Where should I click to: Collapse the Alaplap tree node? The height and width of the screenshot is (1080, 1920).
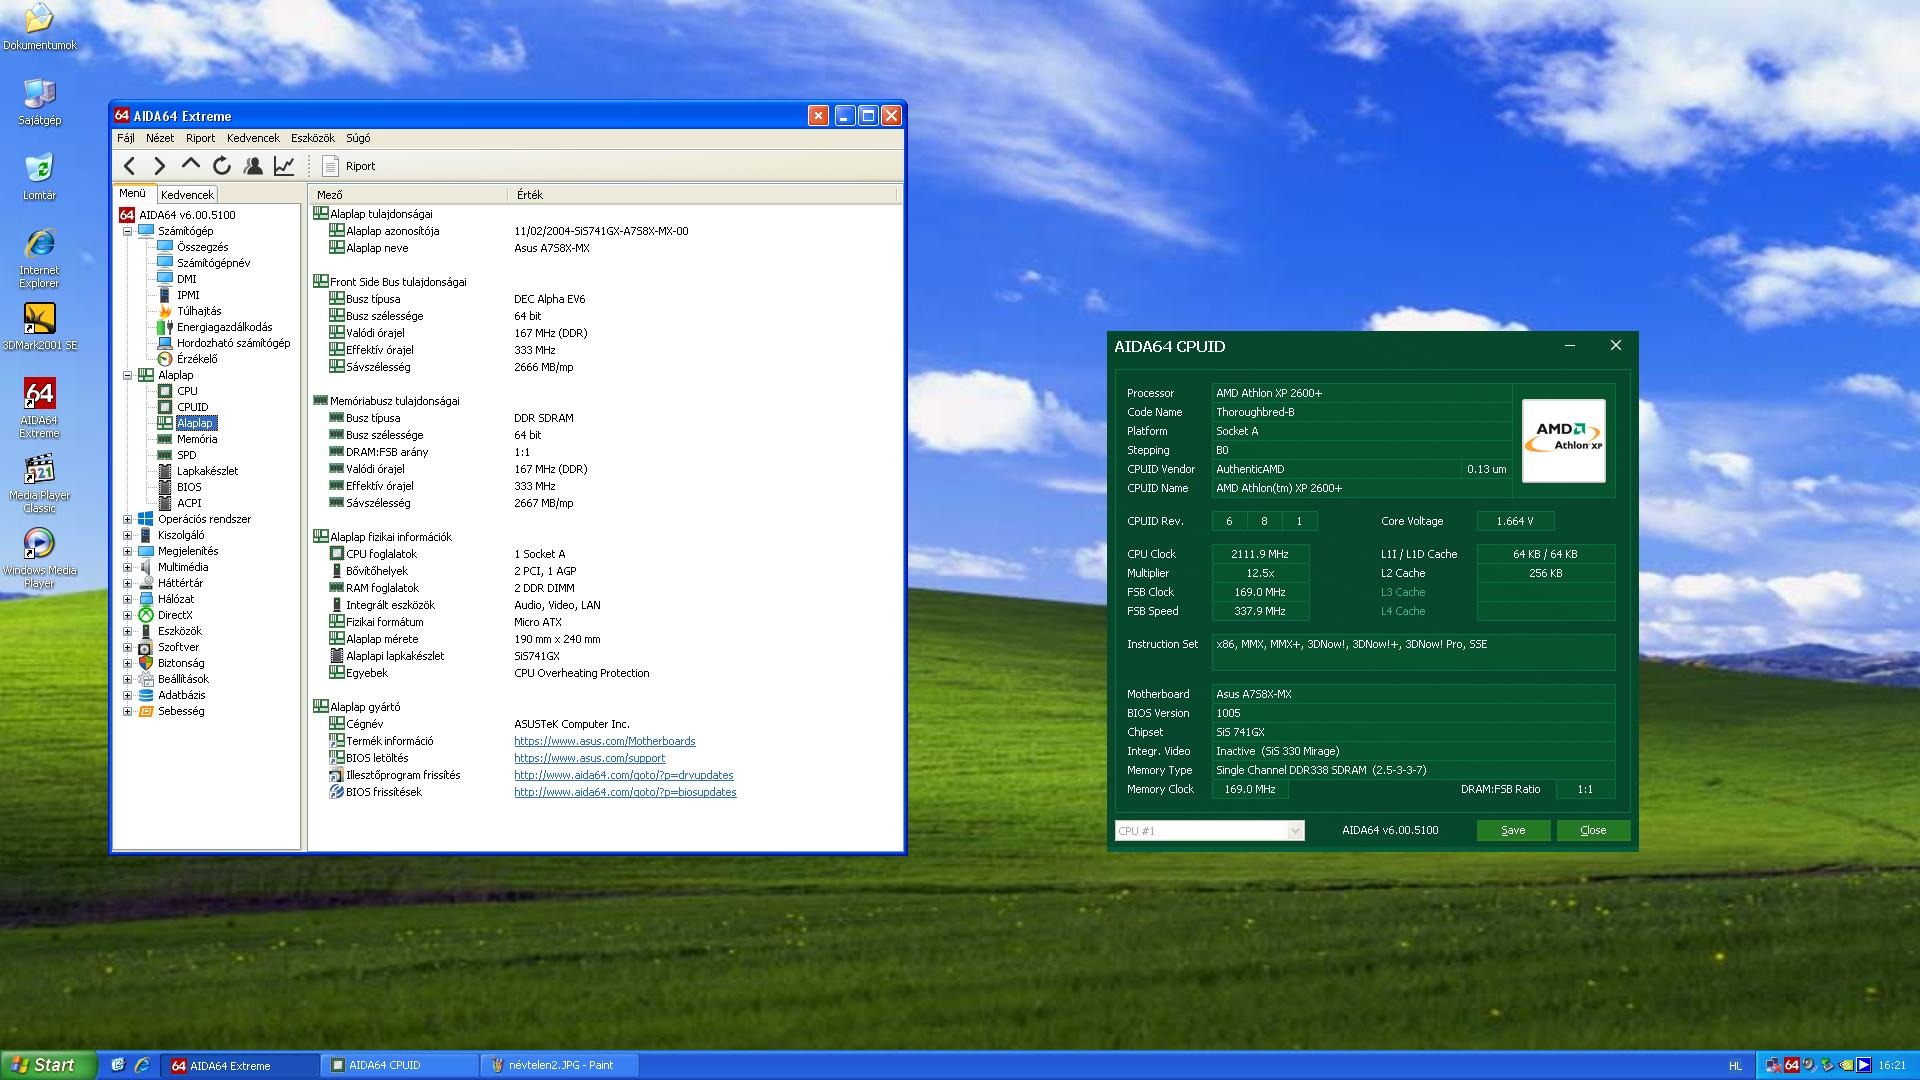point(127,375)
